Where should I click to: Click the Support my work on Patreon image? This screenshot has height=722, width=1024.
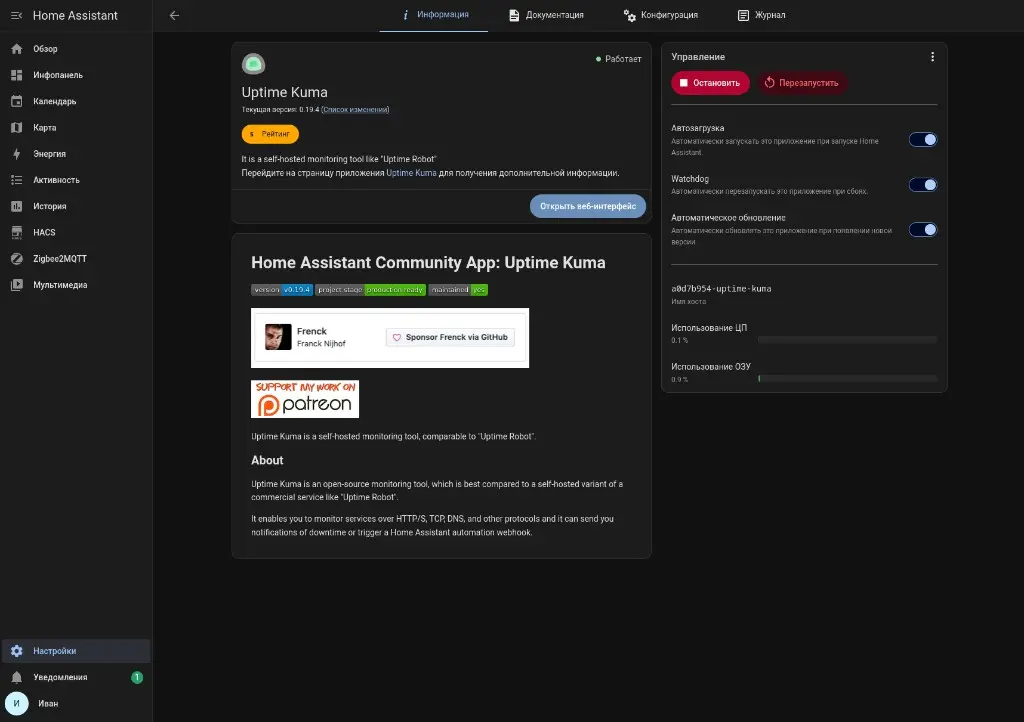click(305, 399)
